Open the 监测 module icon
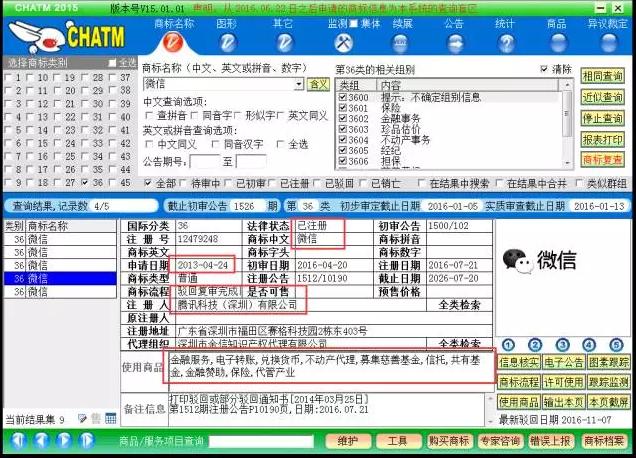636x458 pixels. click(343, 42)
